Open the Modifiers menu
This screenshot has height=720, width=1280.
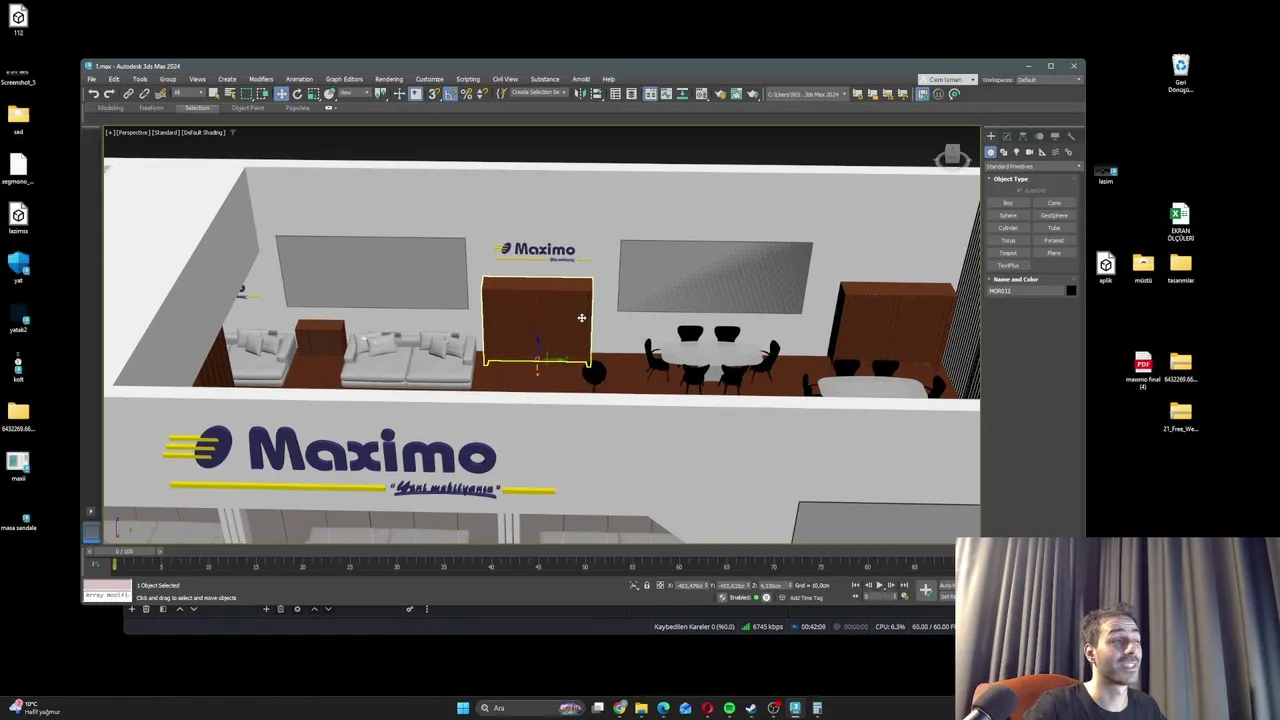[261, 79]
